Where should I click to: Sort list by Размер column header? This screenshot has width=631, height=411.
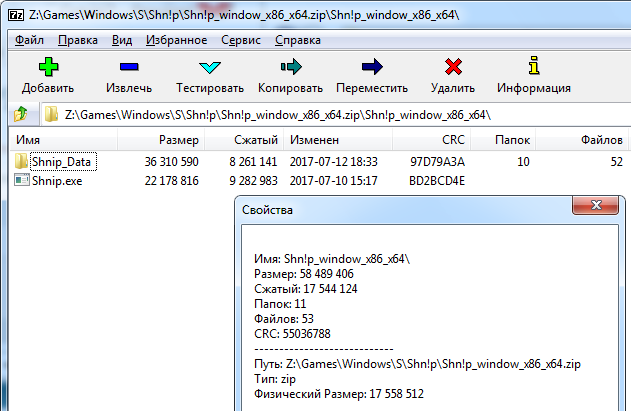tap(179, 140)
